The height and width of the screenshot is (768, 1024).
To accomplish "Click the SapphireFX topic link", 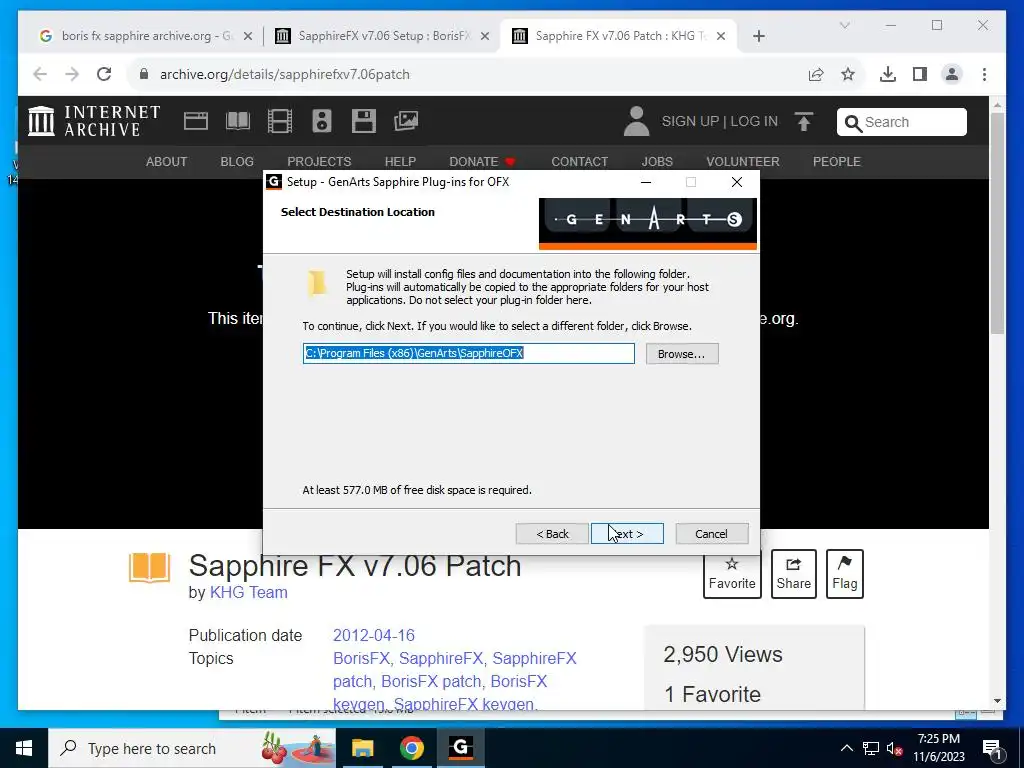I will (x=441, y=658).
